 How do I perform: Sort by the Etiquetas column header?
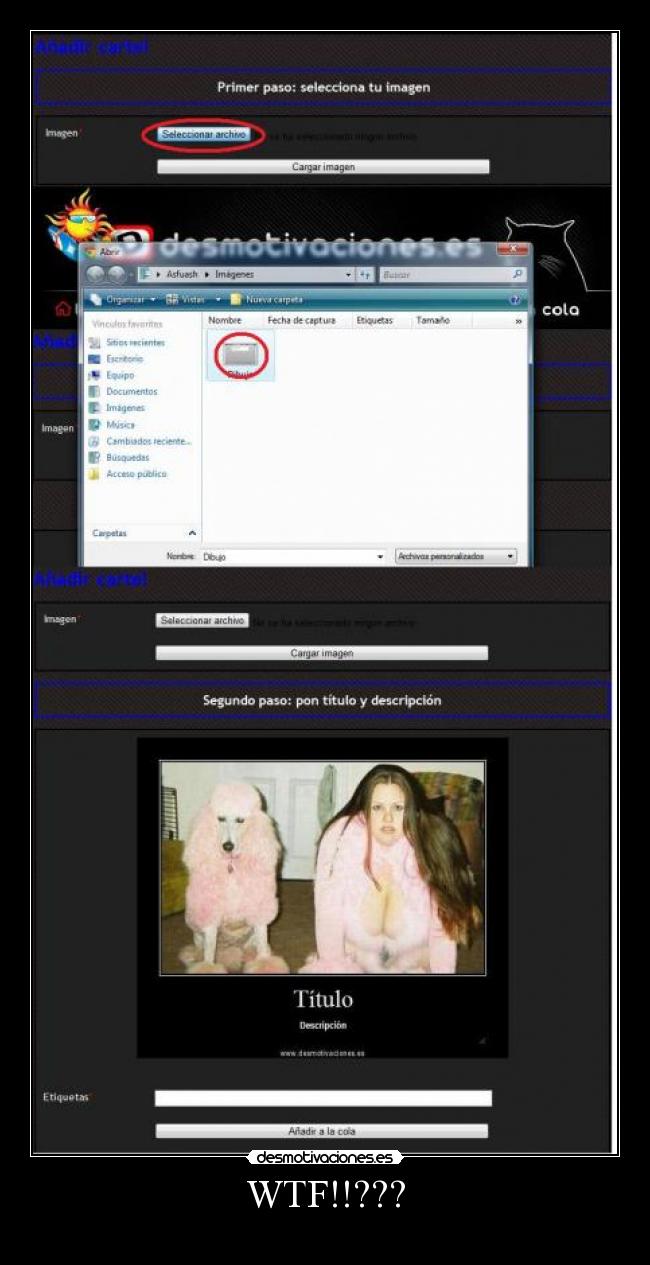[375, 320]
